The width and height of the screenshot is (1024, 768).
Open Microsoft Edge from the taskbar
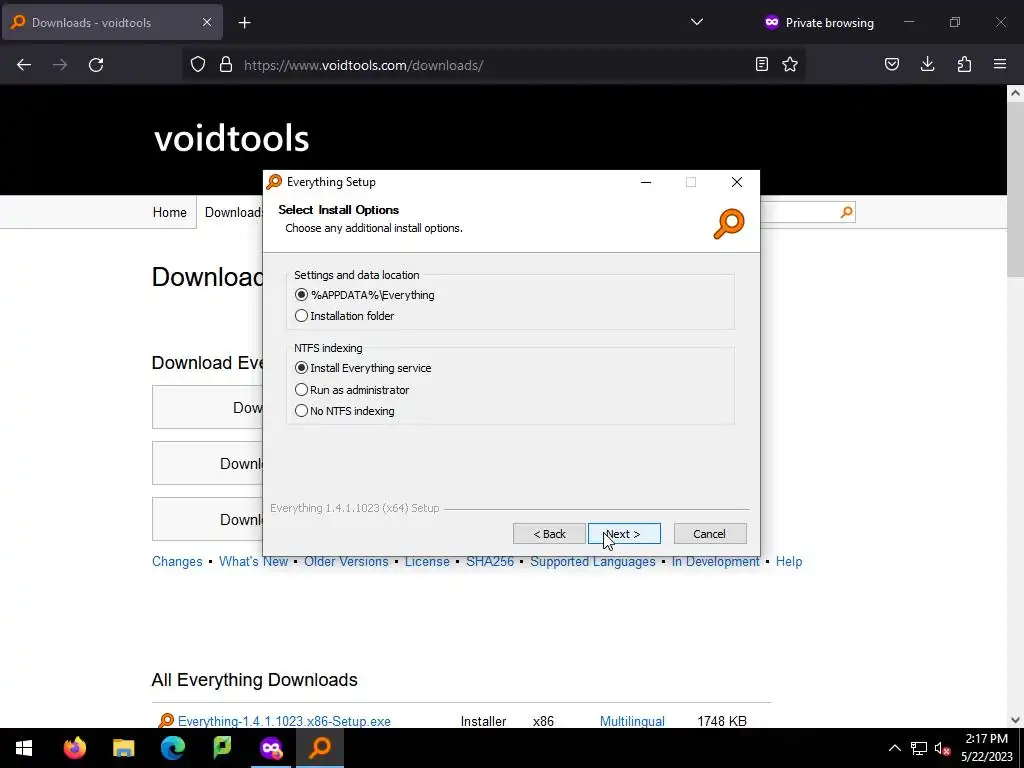click(173, 748)
